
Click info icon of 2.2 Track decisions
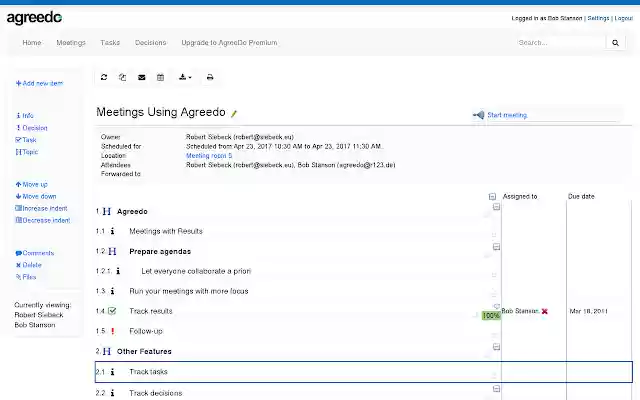click(112, 393)
